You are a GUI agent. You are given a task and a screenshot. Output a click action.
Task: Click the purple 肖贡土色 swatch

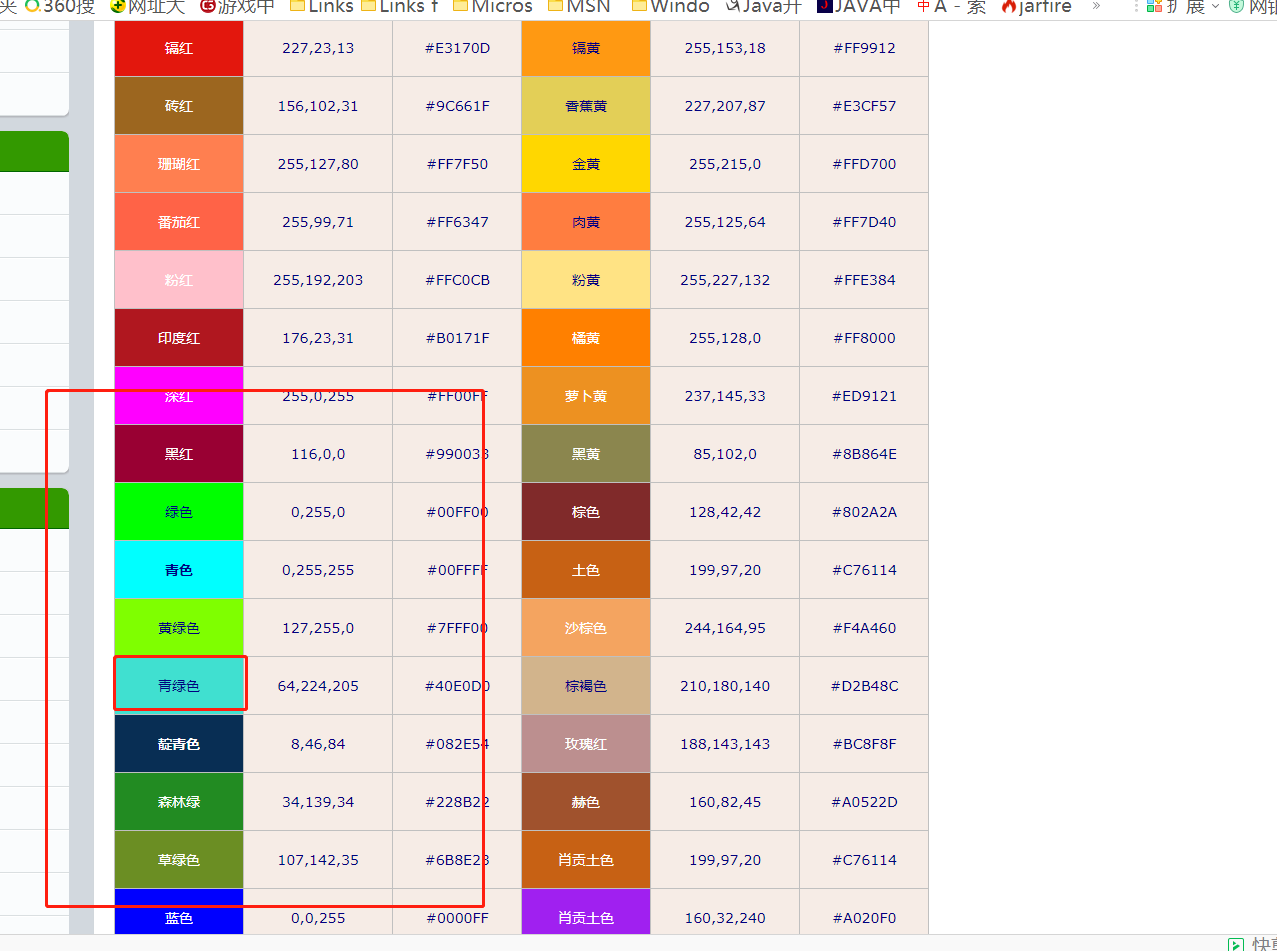point(586,912)
